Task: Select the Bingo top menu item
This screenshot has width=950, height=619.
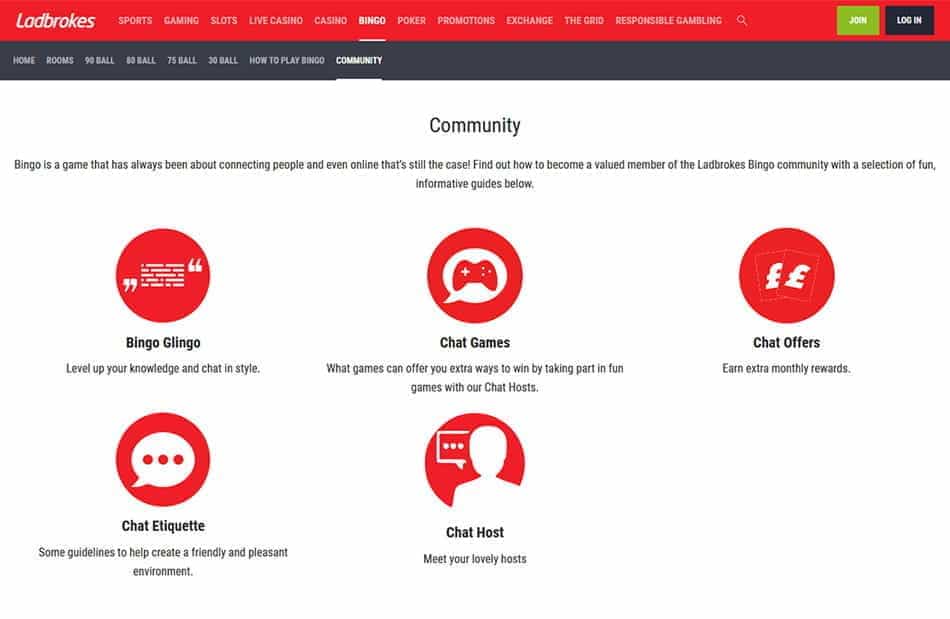Action: (x=372, y=21)
